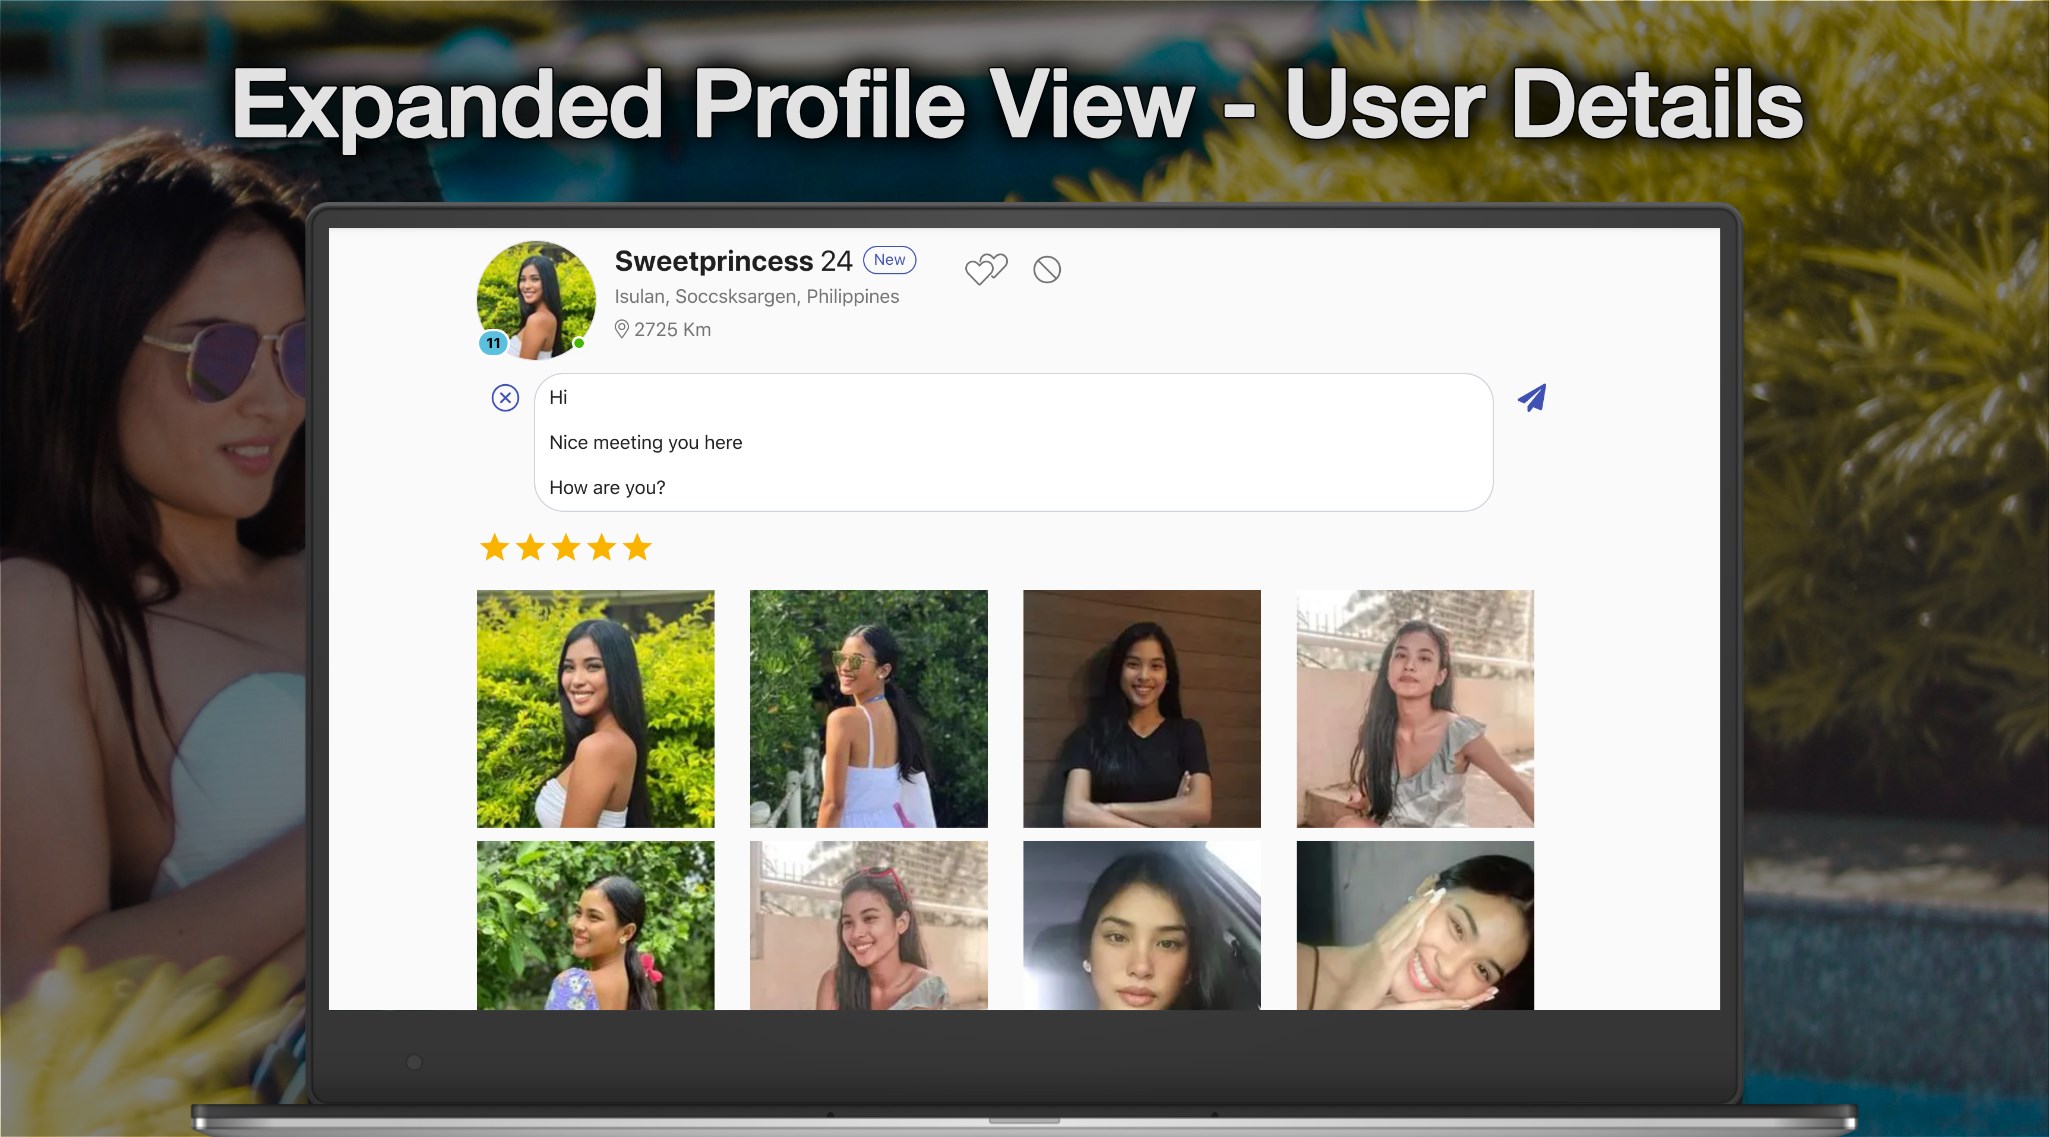Click the Sweetprincess username heading
This screenshot has width=2049, height=1137.
point(713,261)
